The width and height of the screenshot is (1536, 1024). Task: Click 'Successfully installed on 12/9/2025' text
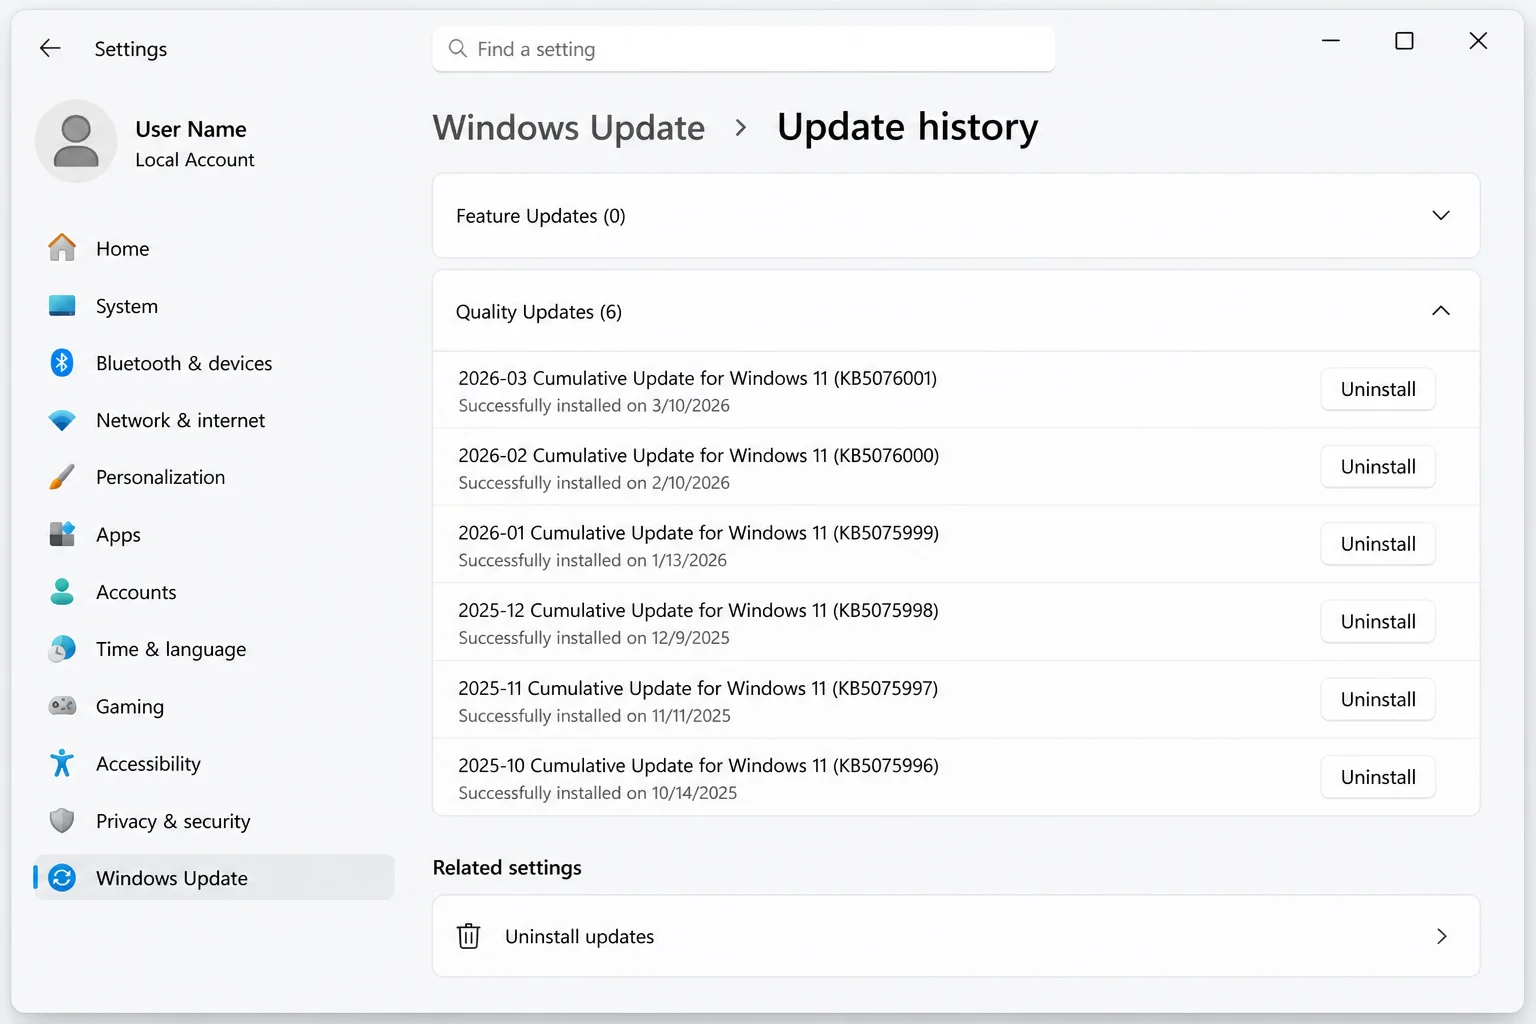point(594,637)
